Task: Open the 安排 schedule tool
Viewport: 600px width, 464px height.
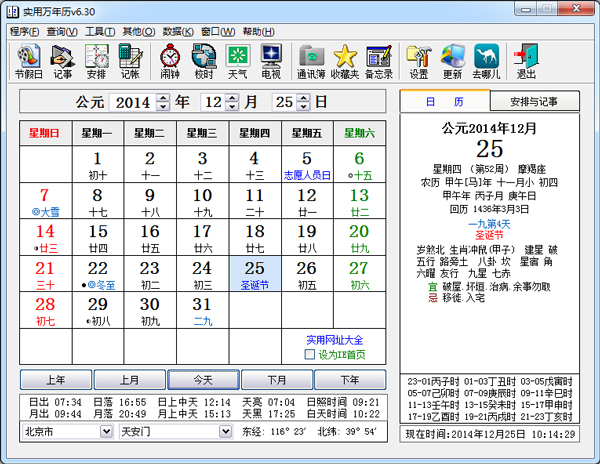Action: tap(96, 61)
